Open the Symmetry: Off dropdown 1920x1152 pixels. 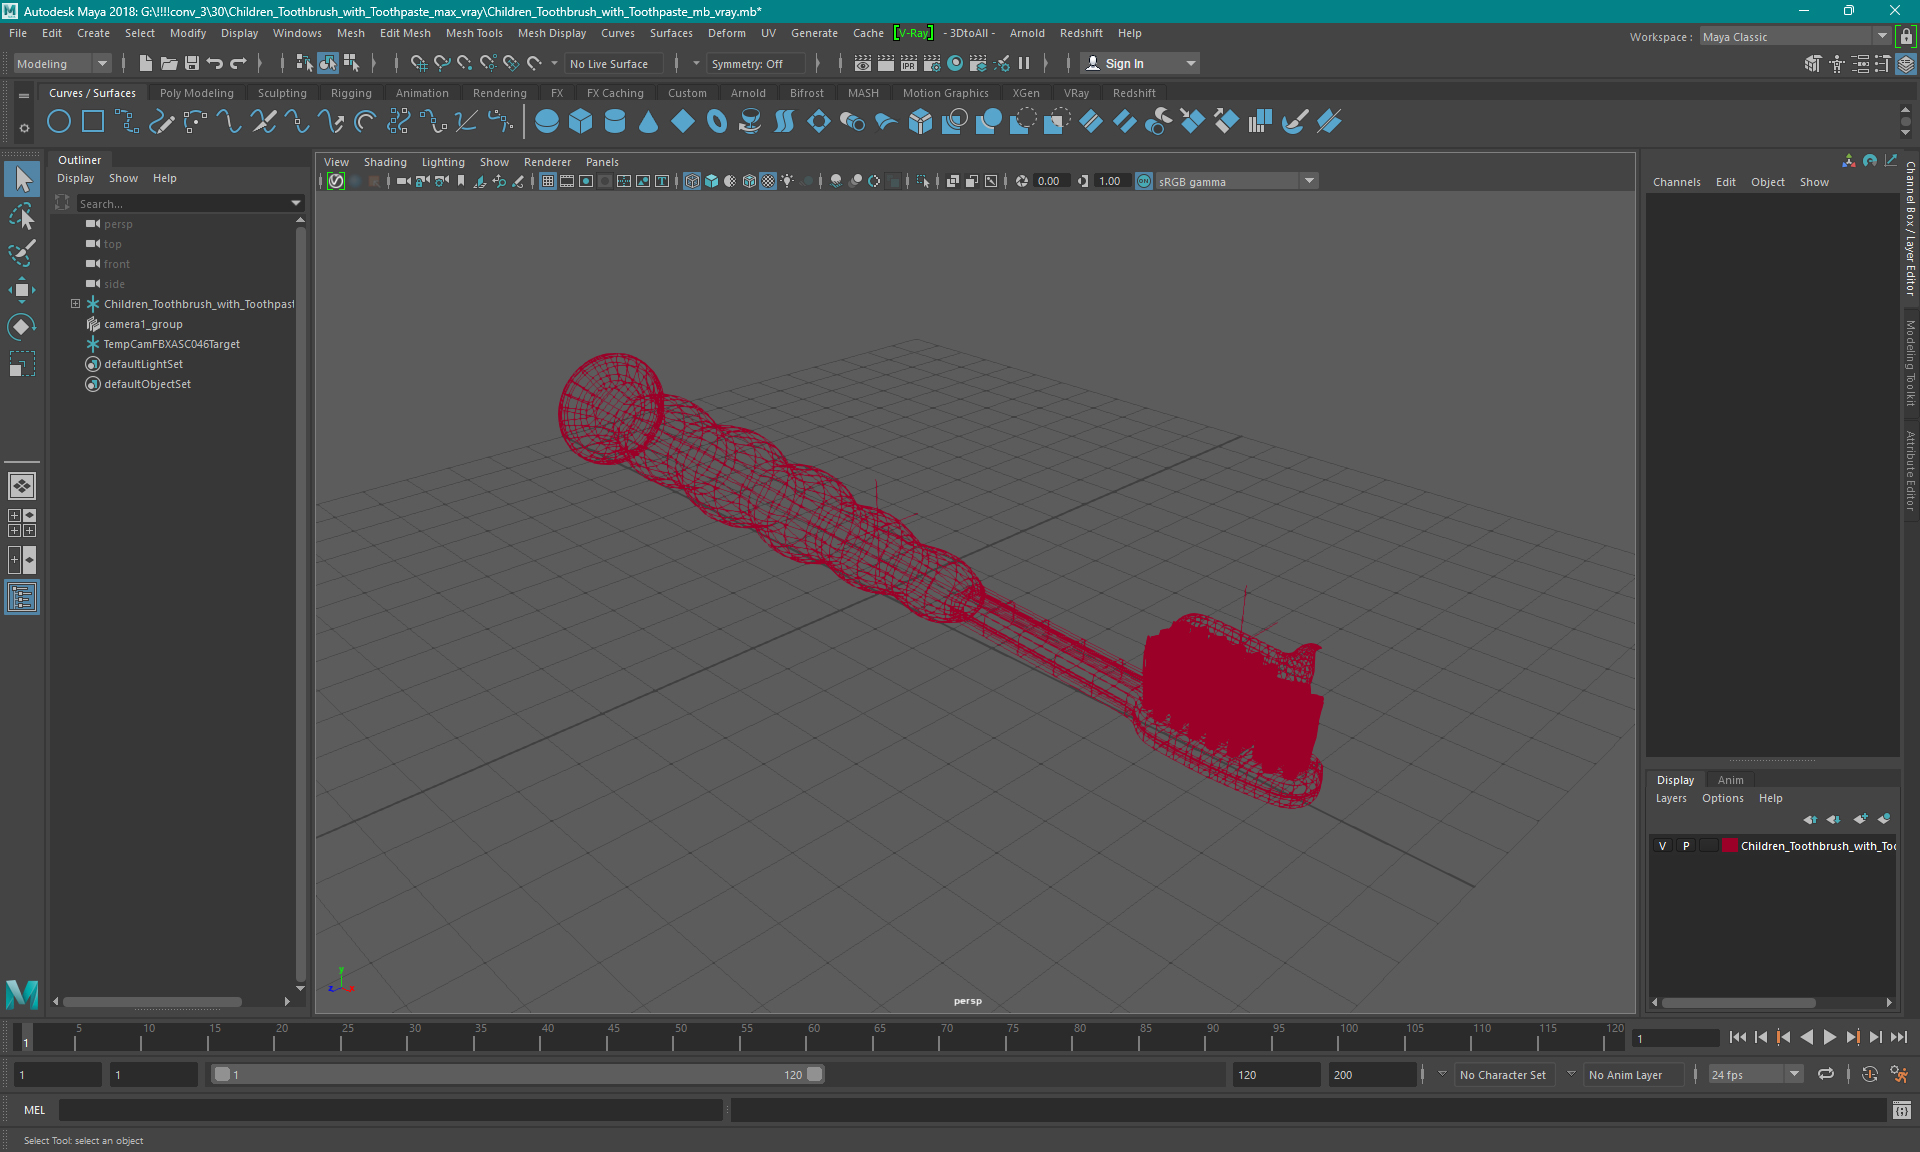756,63
